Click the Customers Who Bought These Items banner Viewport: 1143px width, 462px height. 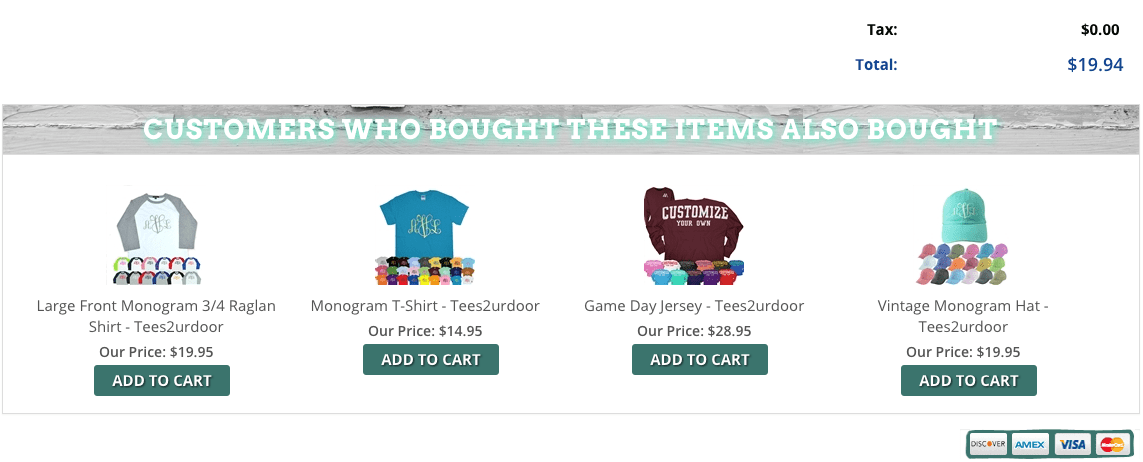[x=571, y=130]
